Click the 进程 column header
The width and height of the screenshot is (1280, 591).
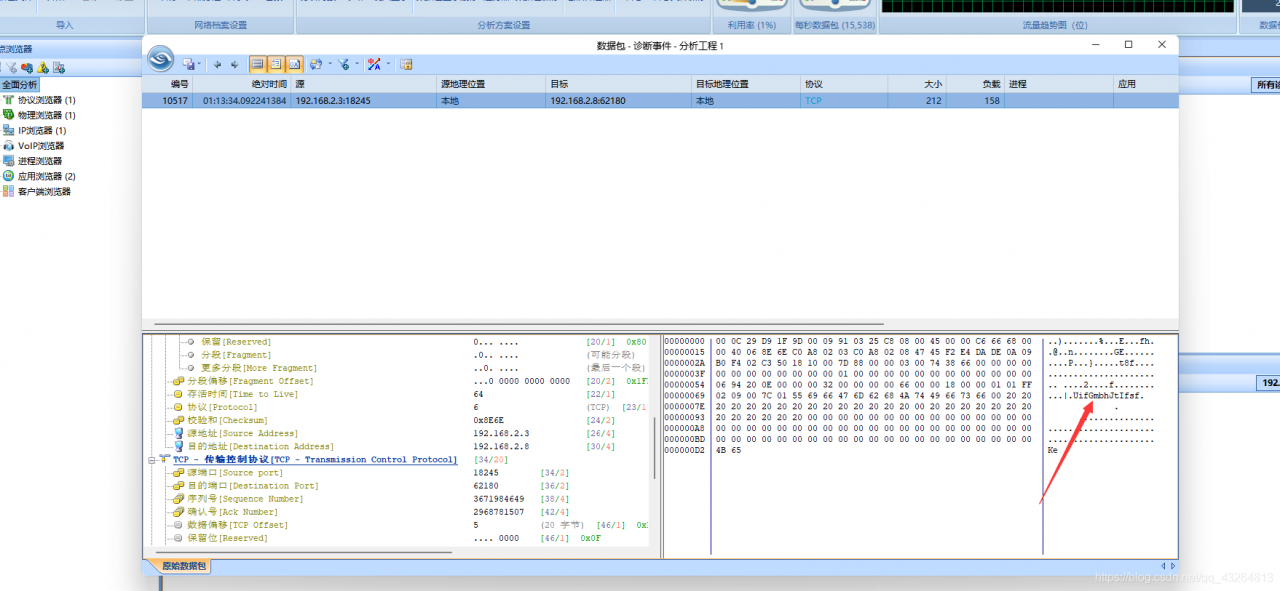coord(1060,84)
